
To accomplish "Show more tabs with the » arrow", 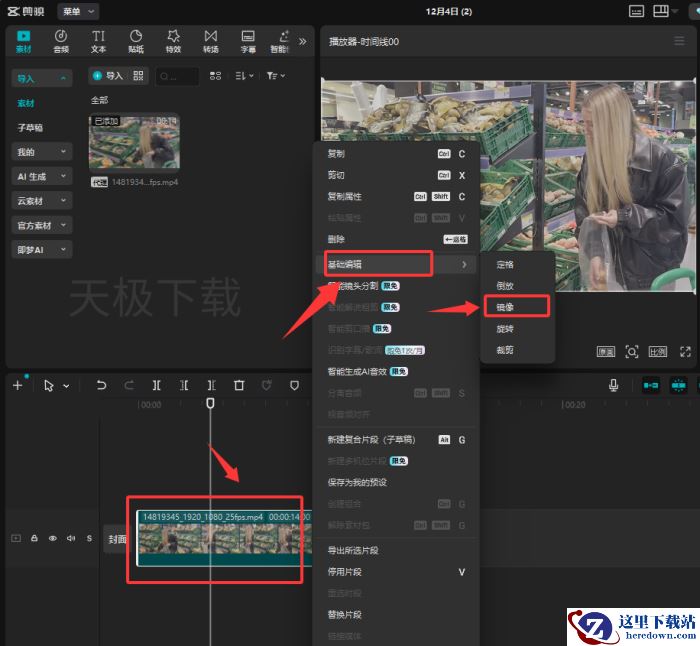I will [303, 42].
